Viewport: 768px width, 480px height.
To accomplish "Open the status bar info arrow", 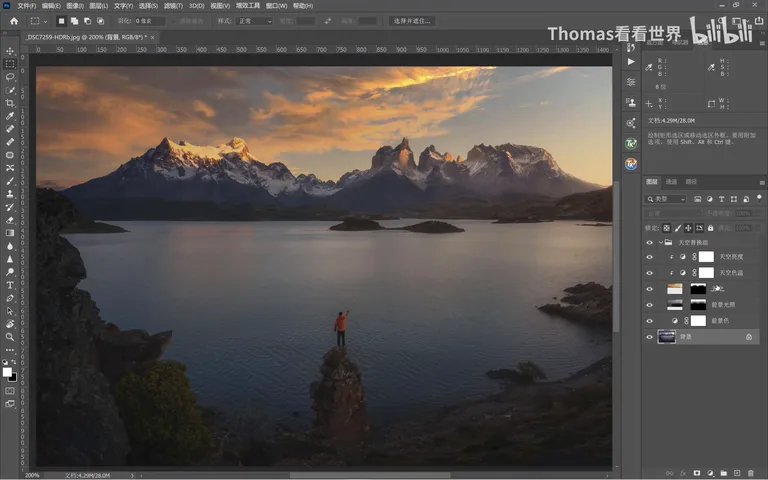I will (132, 475).
